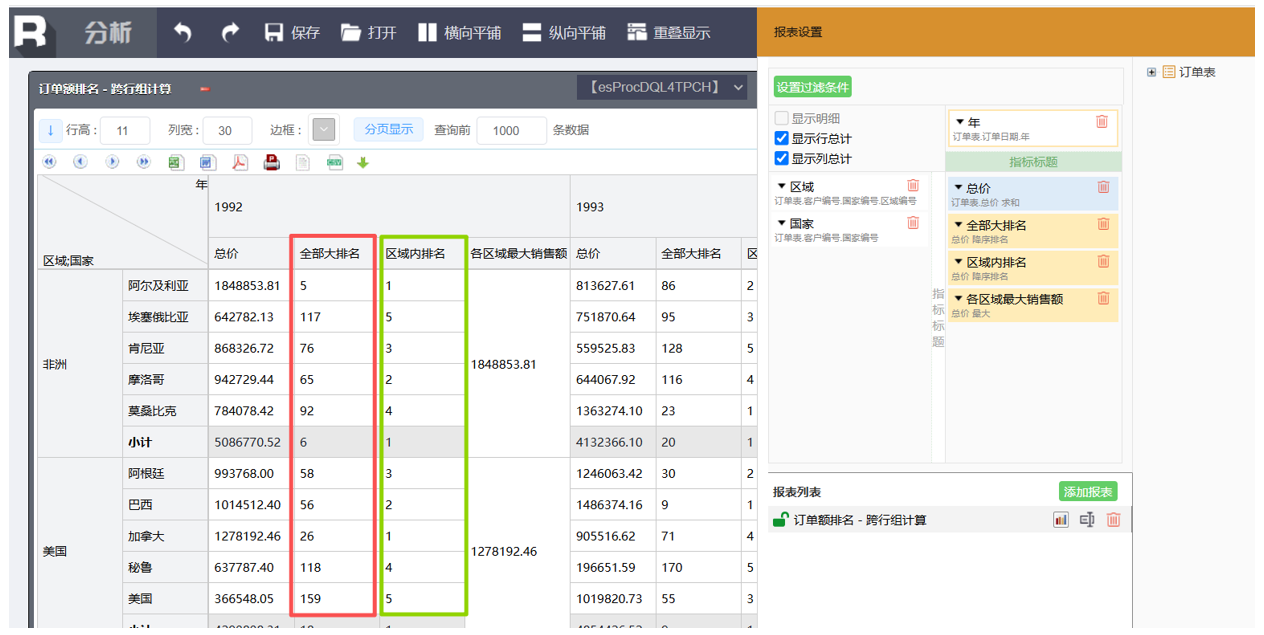Expand the 订单表 tree node
1264x635 pixels.
pyautogui.click(x=1152, y=72)
